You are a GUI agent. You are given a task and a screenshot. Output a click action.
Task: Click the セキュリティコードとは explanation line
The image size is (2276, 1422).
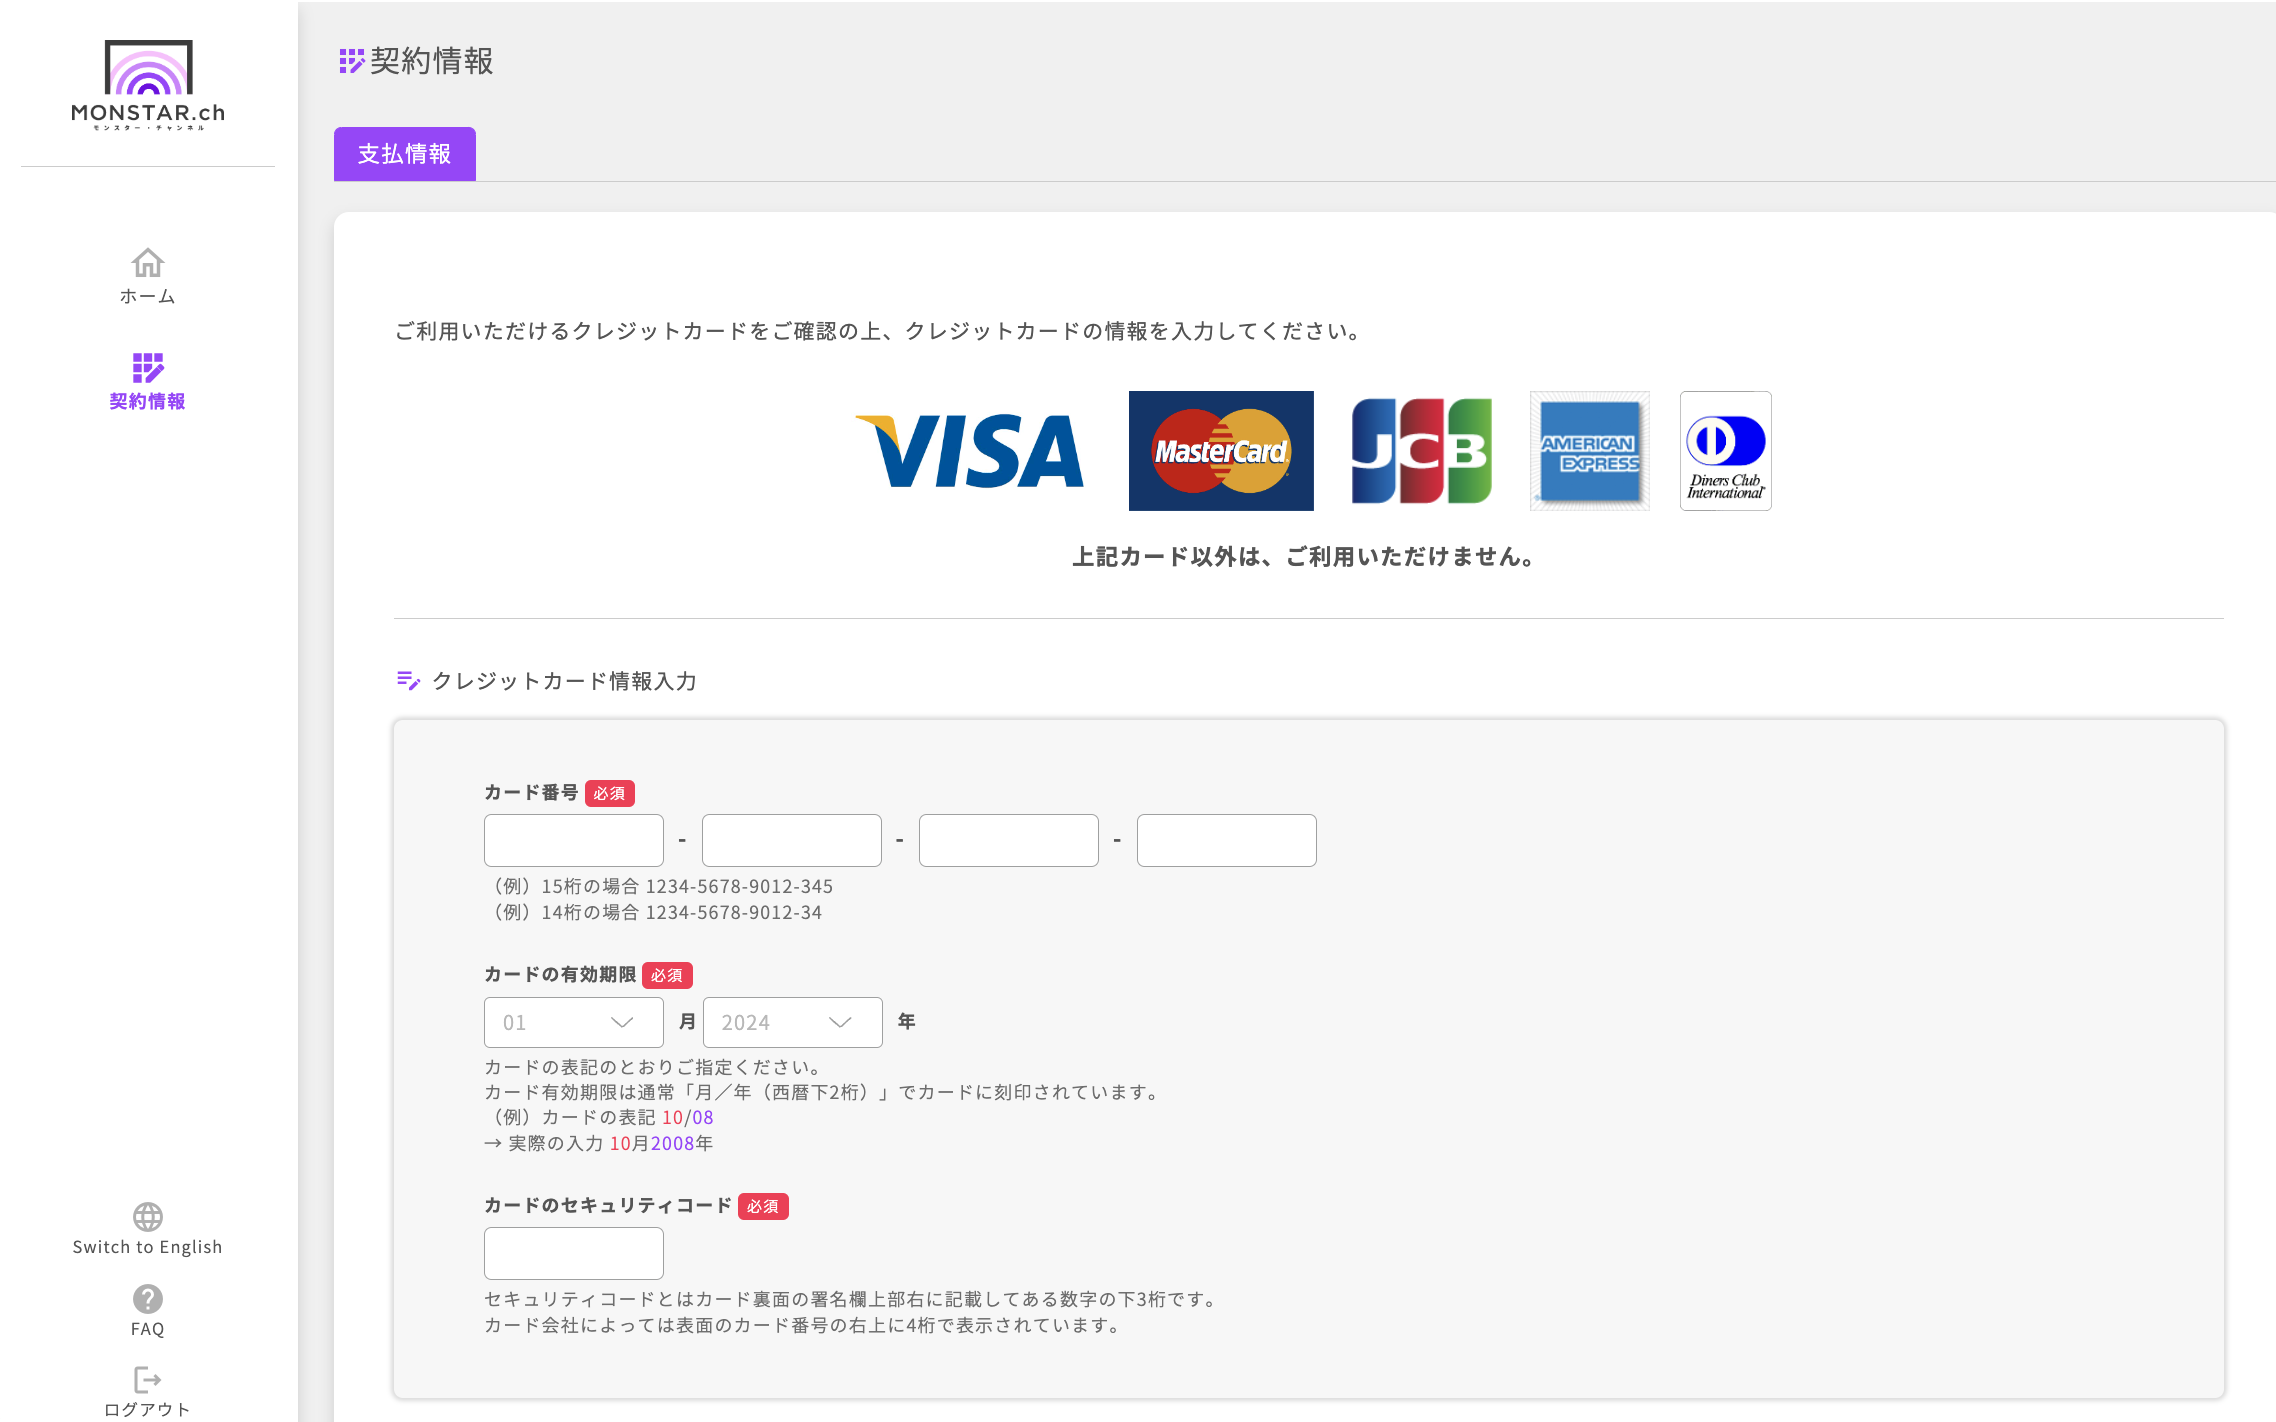(853, 1300)
